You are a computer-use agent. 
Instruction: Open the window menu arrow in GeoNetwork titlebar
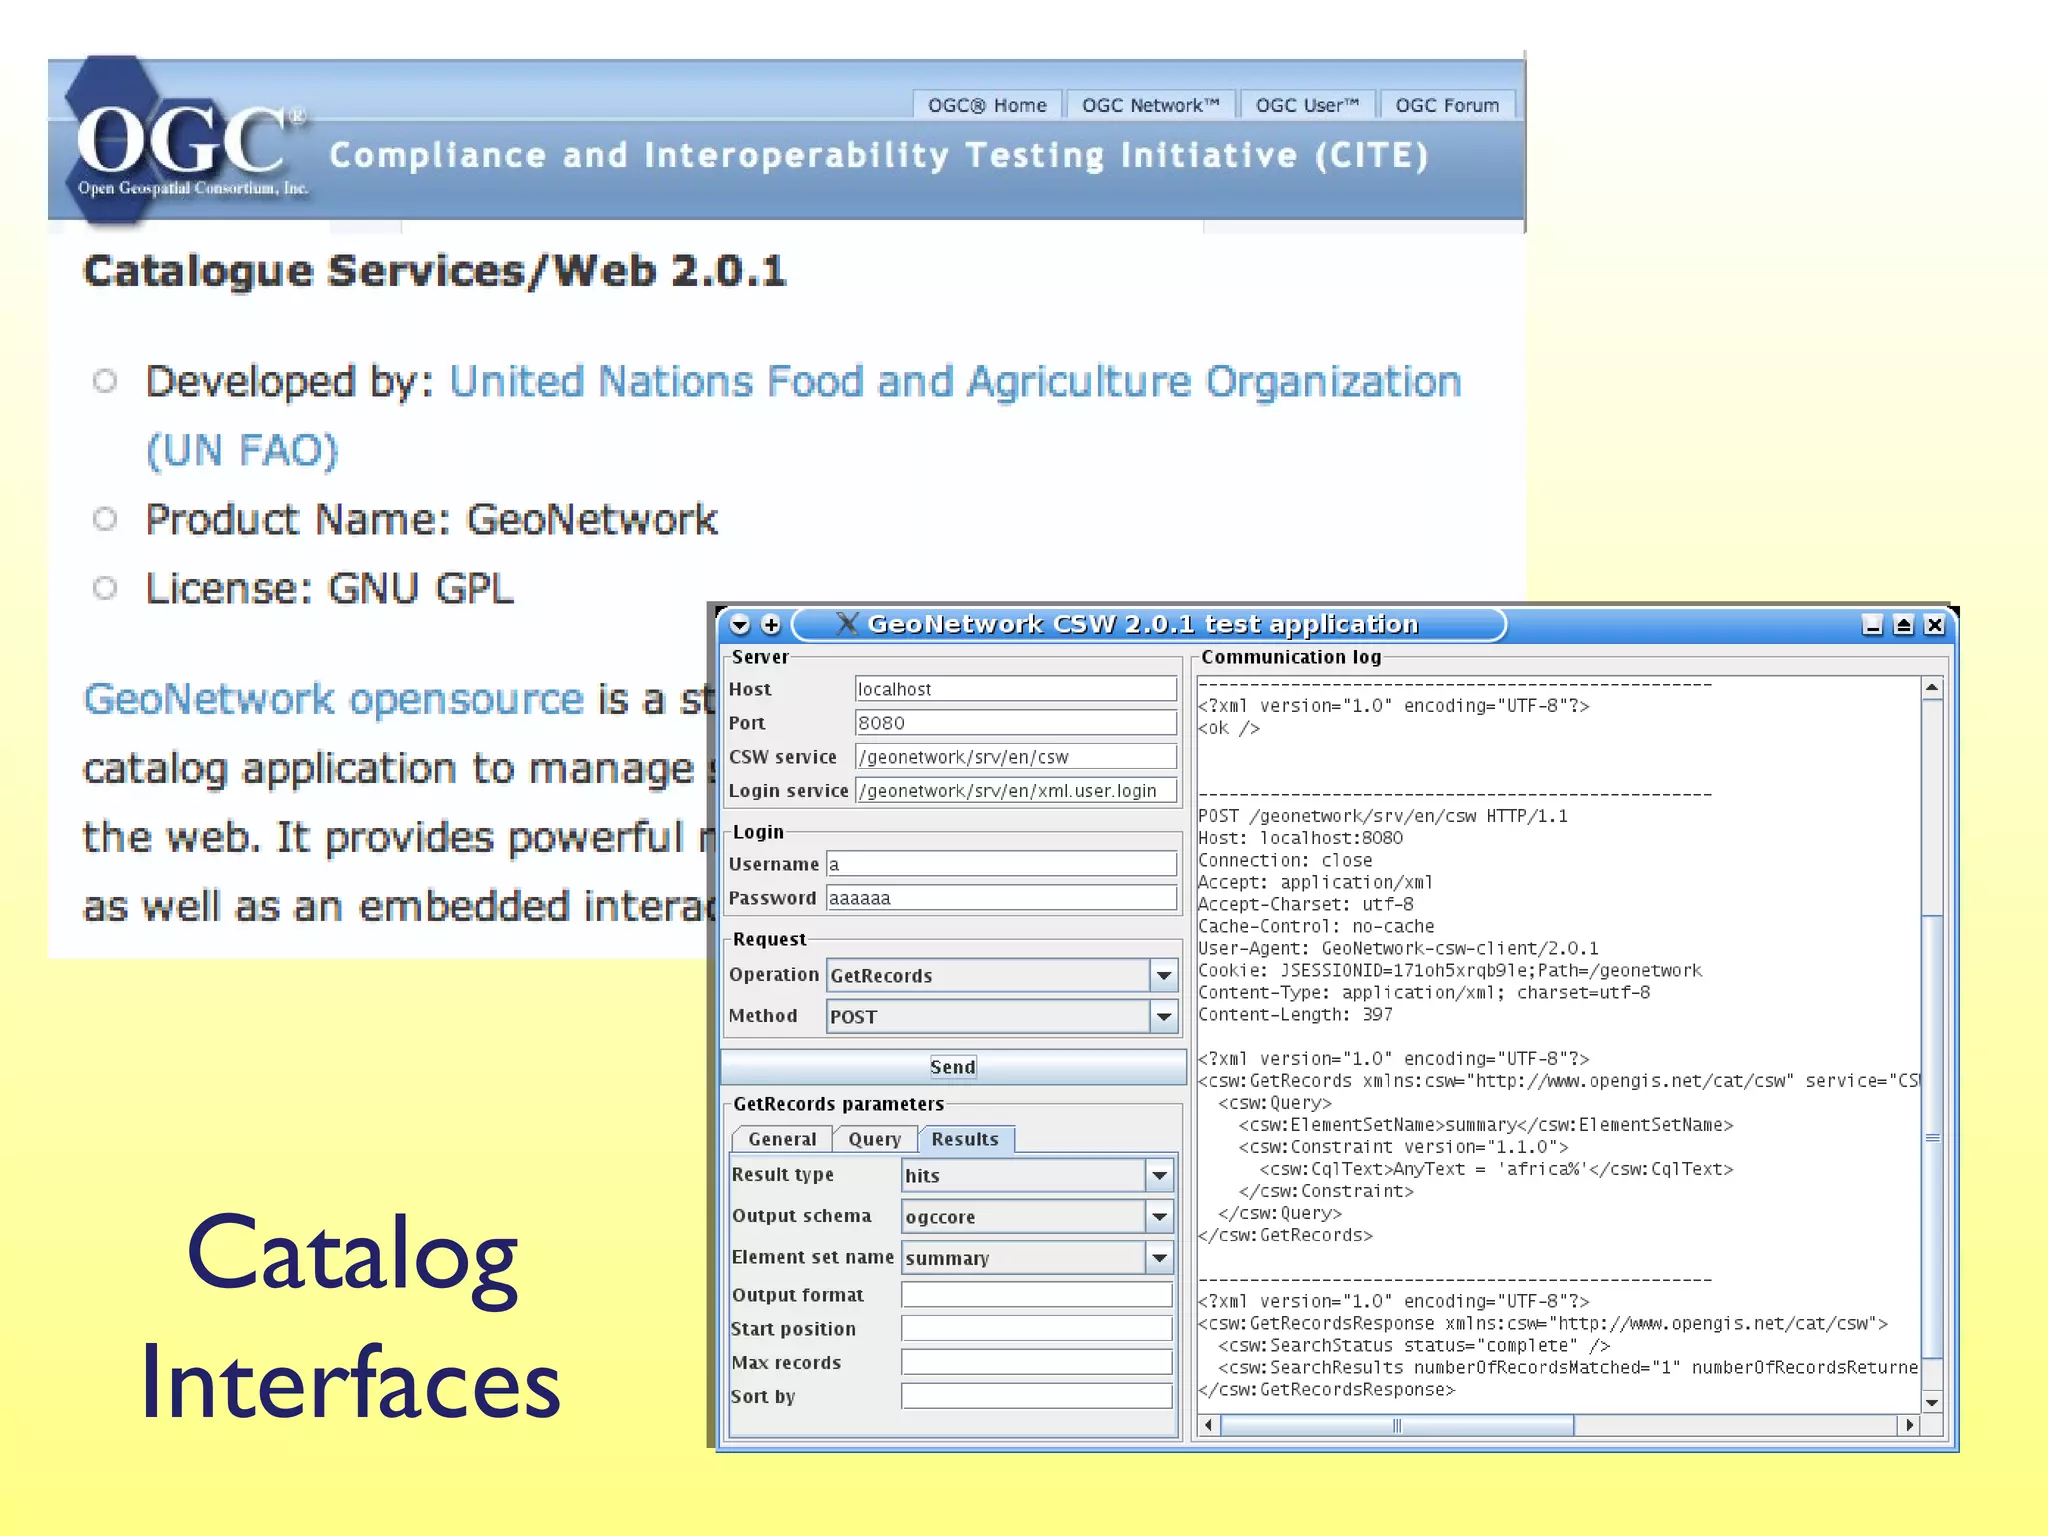[740, 625]
